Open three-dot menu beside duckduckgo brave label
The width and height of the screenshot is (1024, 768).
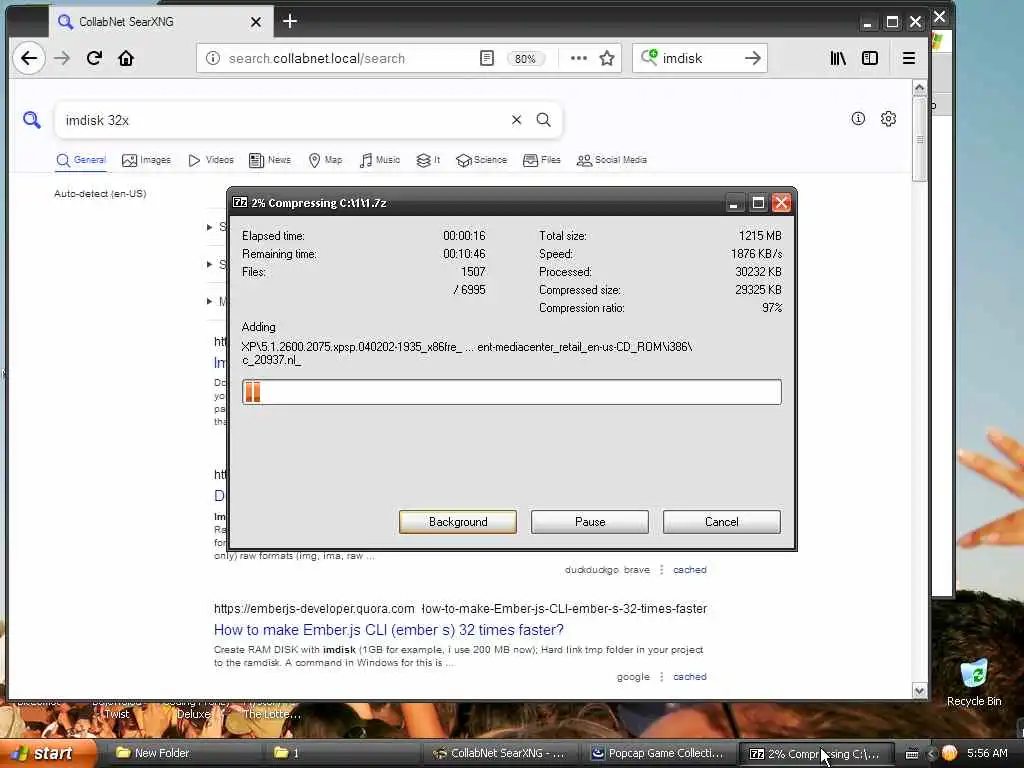(x=662, y=569)
